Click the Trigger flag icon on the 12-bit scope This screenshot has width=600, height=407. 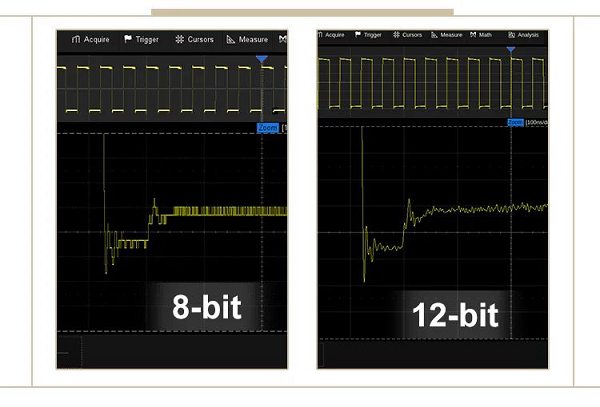[359, 34]
